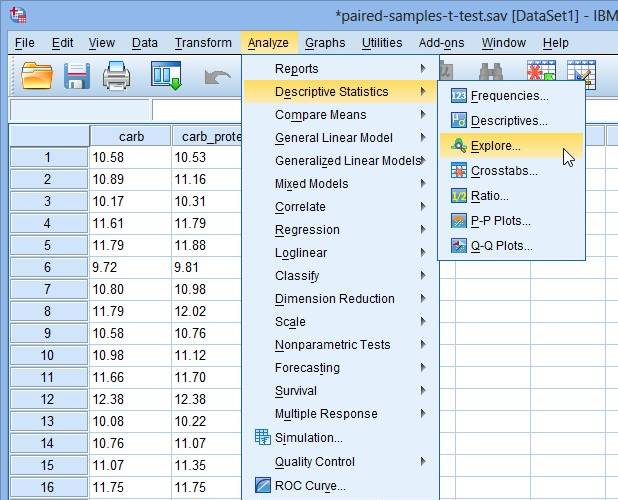Open the Simulation... menu entry
Viewport: 618px width, 500px height.
308,438
